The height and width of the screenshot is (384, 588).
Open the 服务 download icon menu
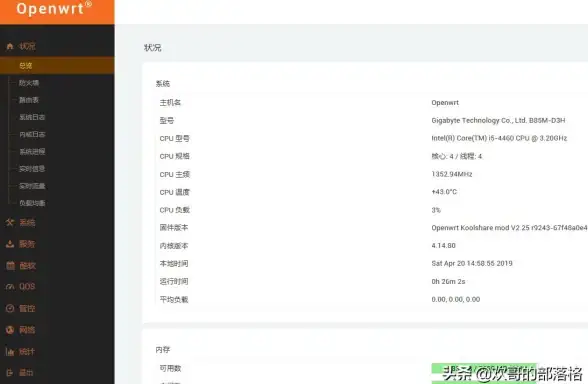point(21,244)
